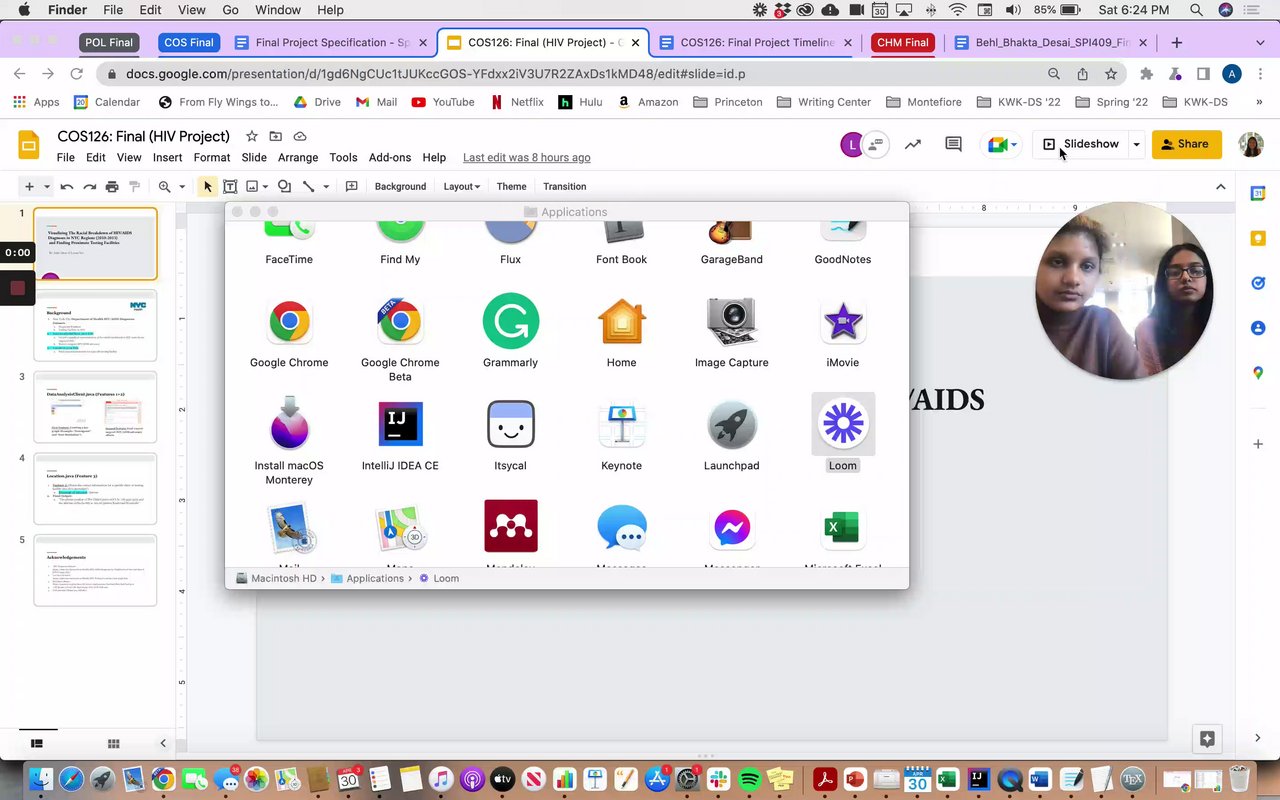Screen dimensions: 1280x800
Task: Open Messenger app in Applications window
Action: [x=732, y=527]
